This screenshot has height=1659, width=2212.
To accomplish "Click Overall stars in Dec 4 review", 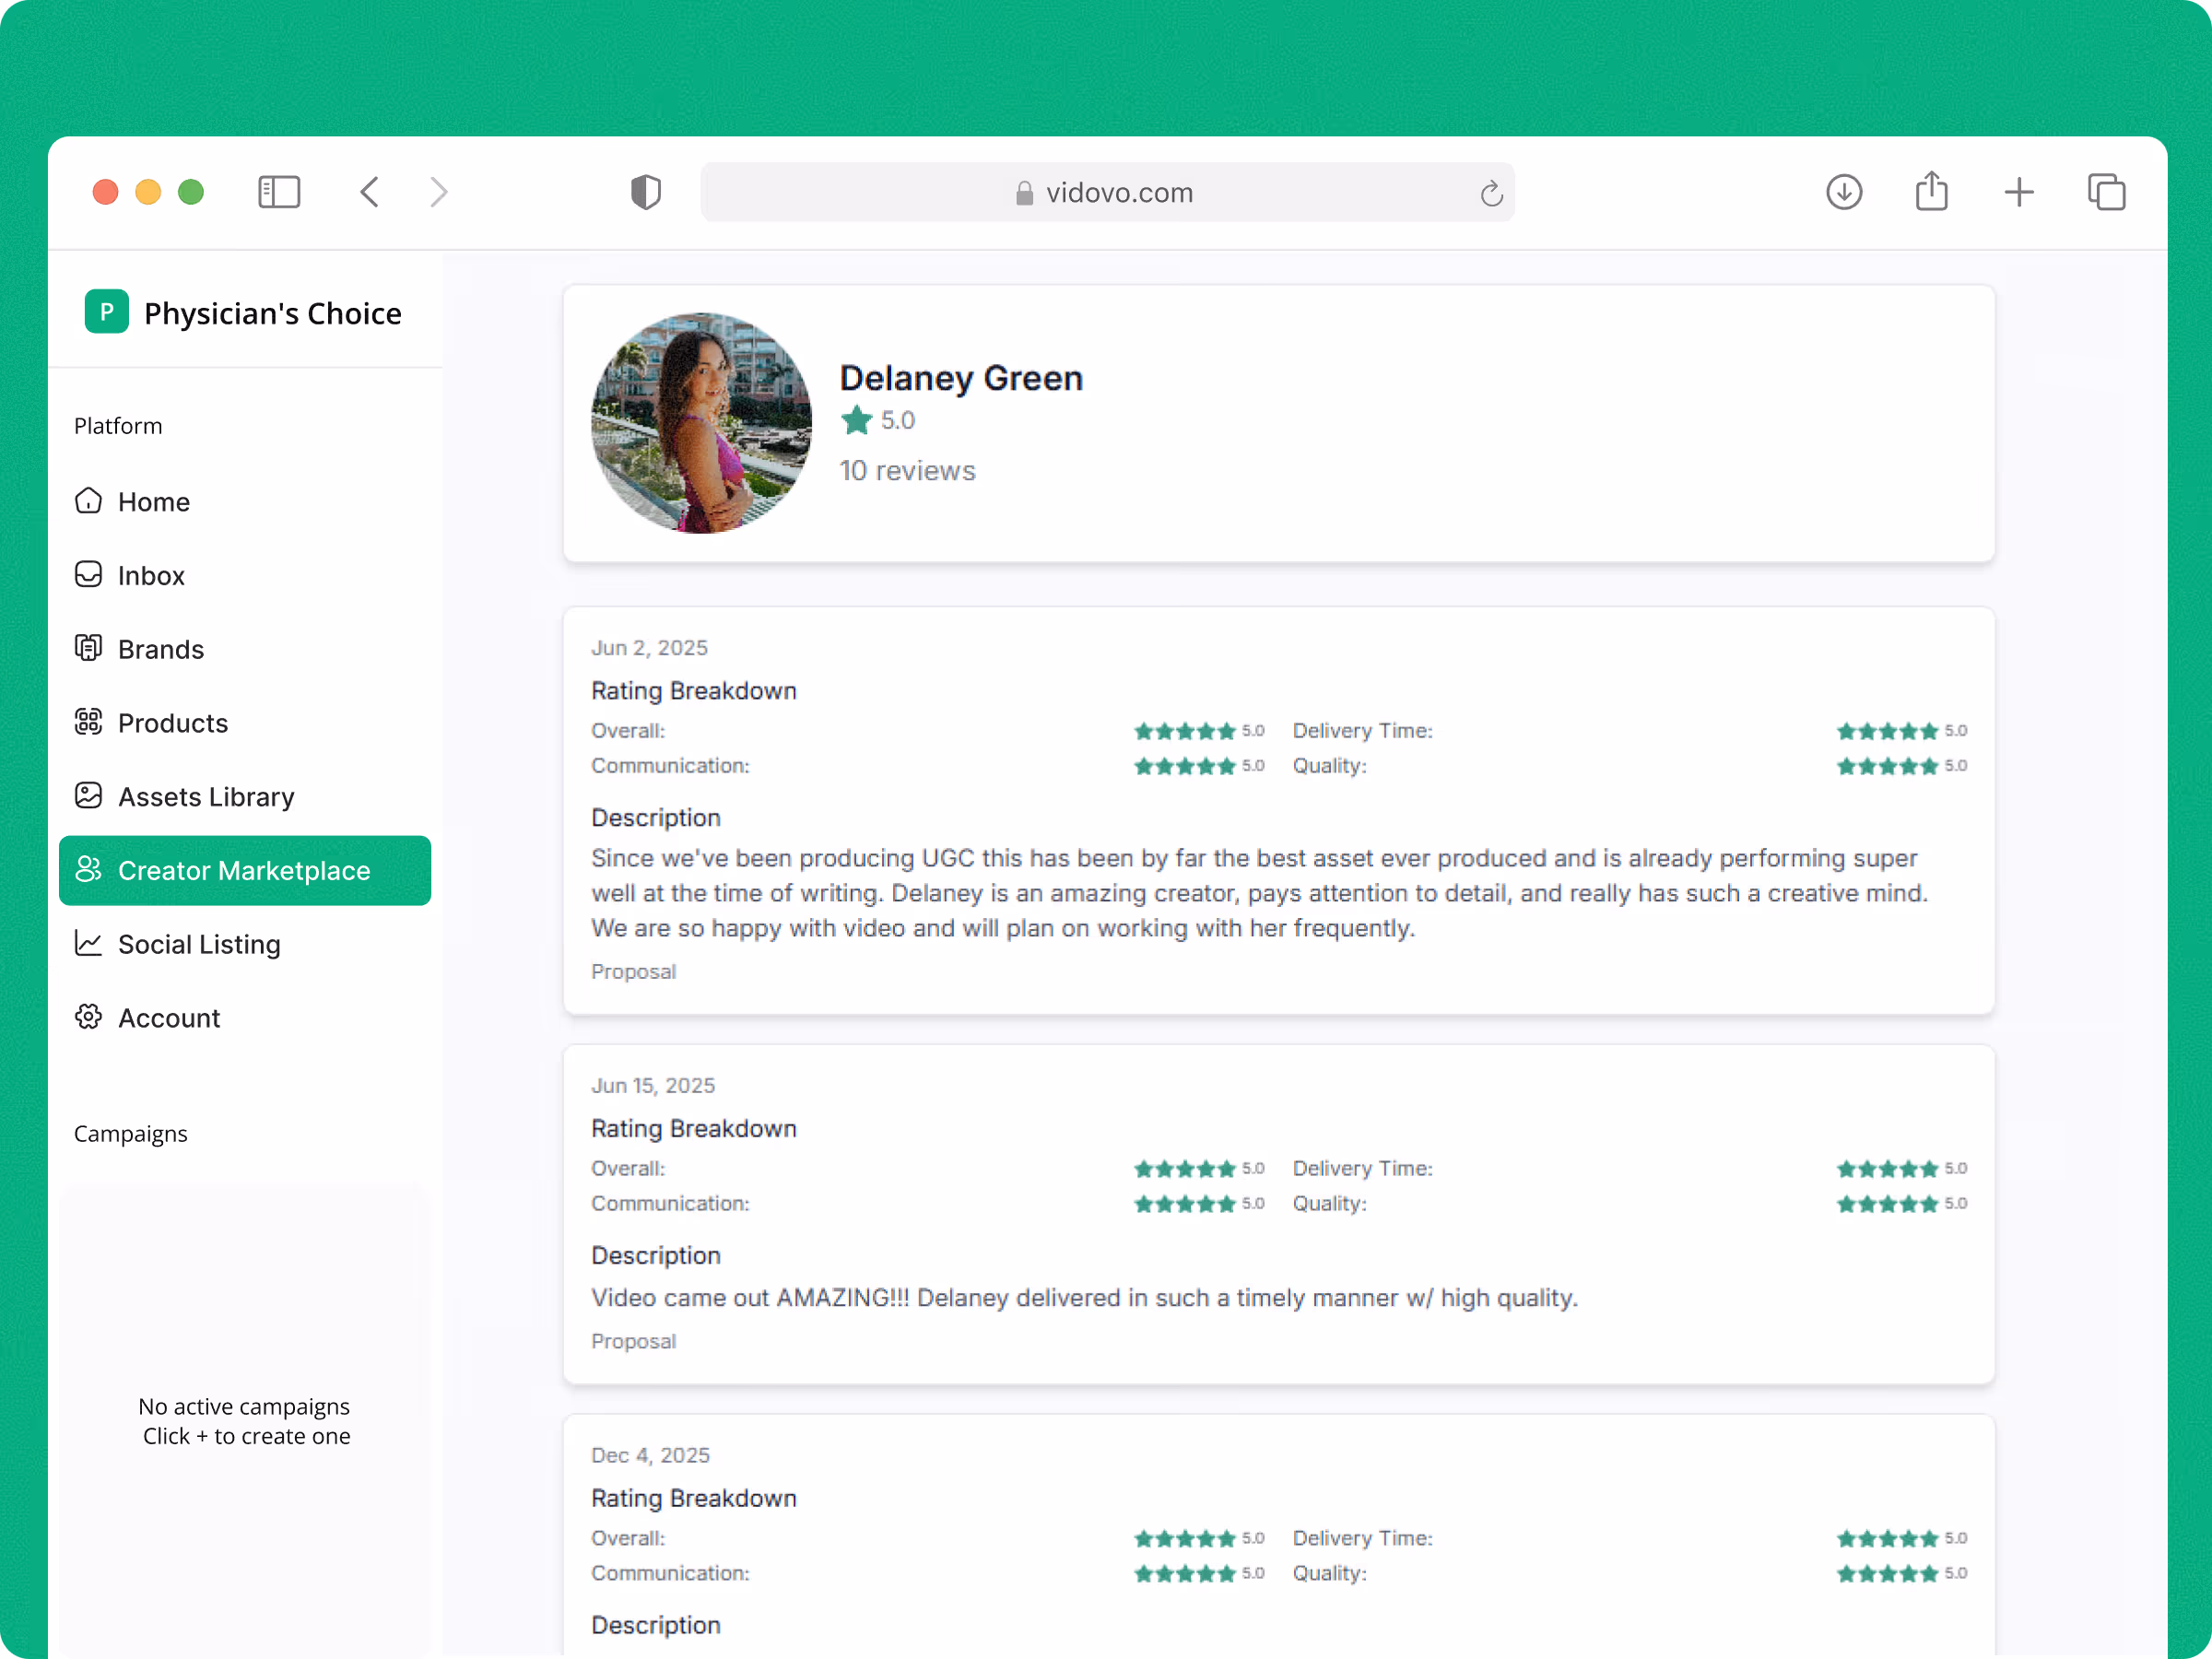I will 1185,1539.
